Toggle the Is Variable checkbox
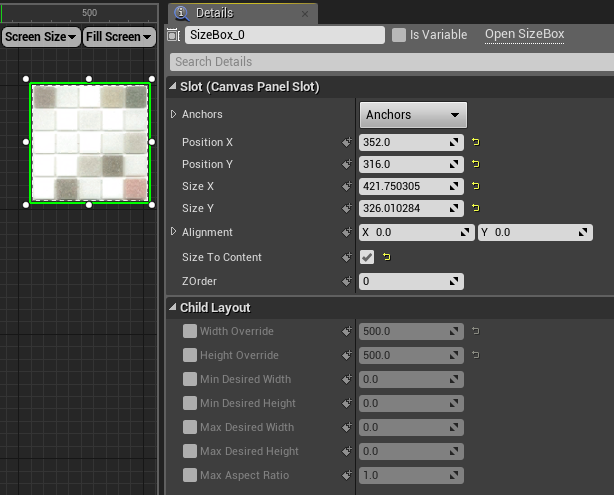Viewport: 614px width, 495px height. [399, 35]
